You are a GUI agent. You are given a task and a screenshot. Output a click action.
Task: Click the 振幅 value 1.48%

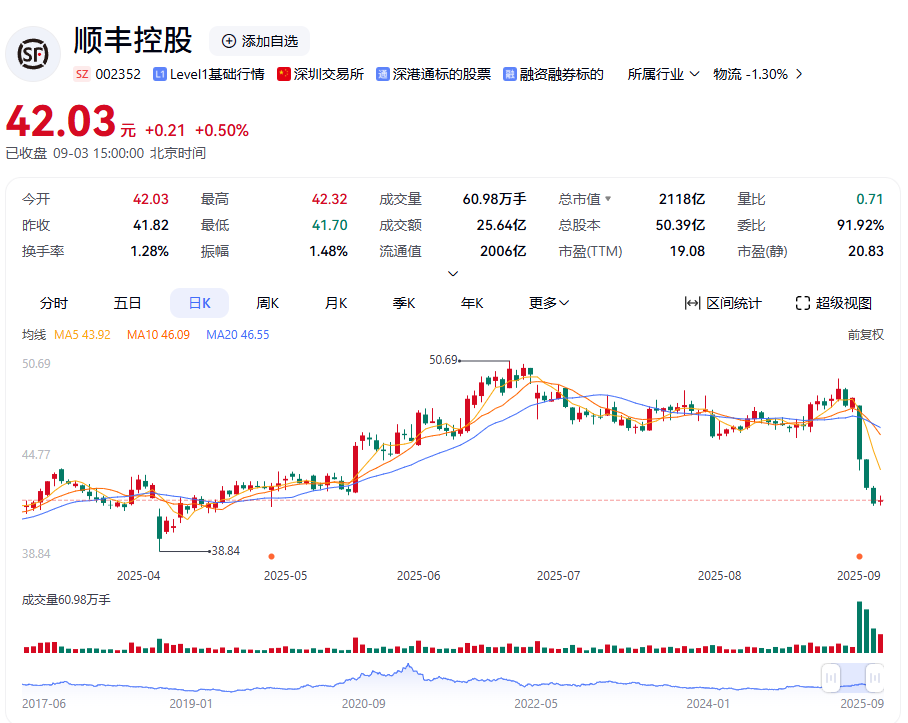(x=328, y=251)
